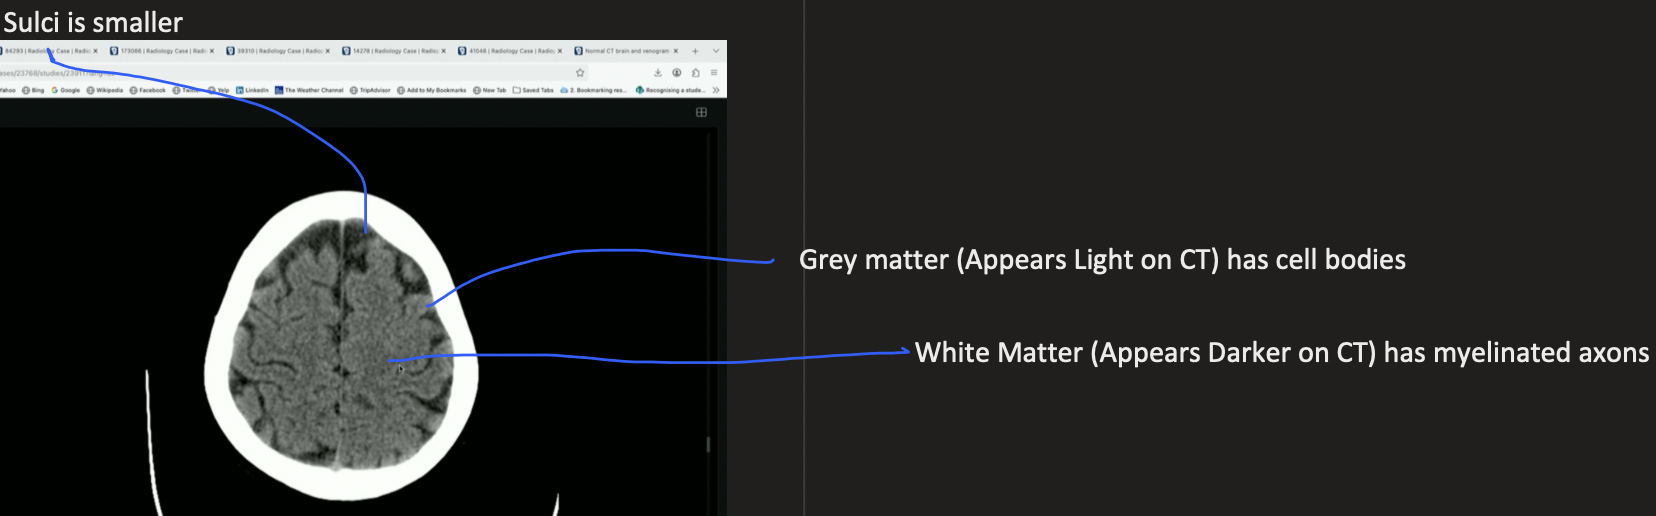Open the account profile icon

(x=677, y=72)
